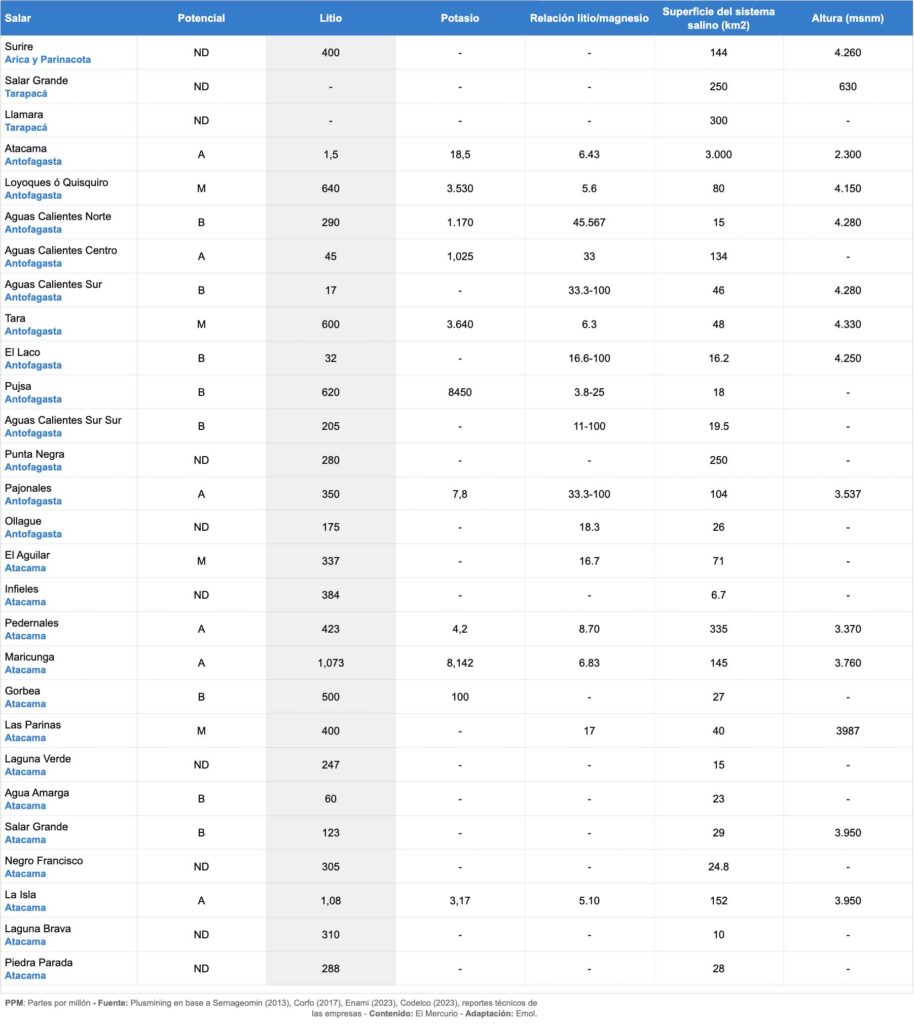Click the Aguas Calientes Sur Sur row name
Screen dimensions: 914x1024
point(63,420)
